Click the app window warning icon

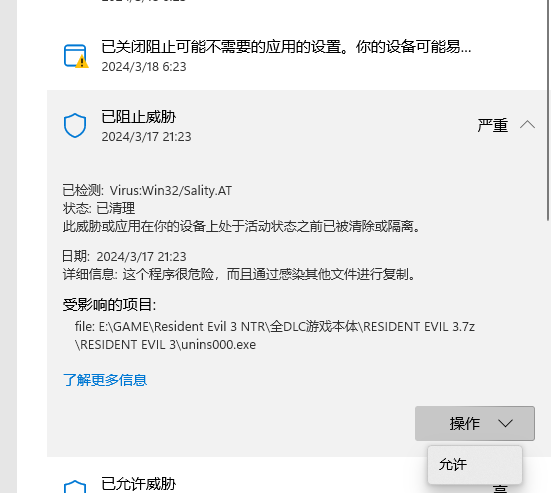(76, 56)
